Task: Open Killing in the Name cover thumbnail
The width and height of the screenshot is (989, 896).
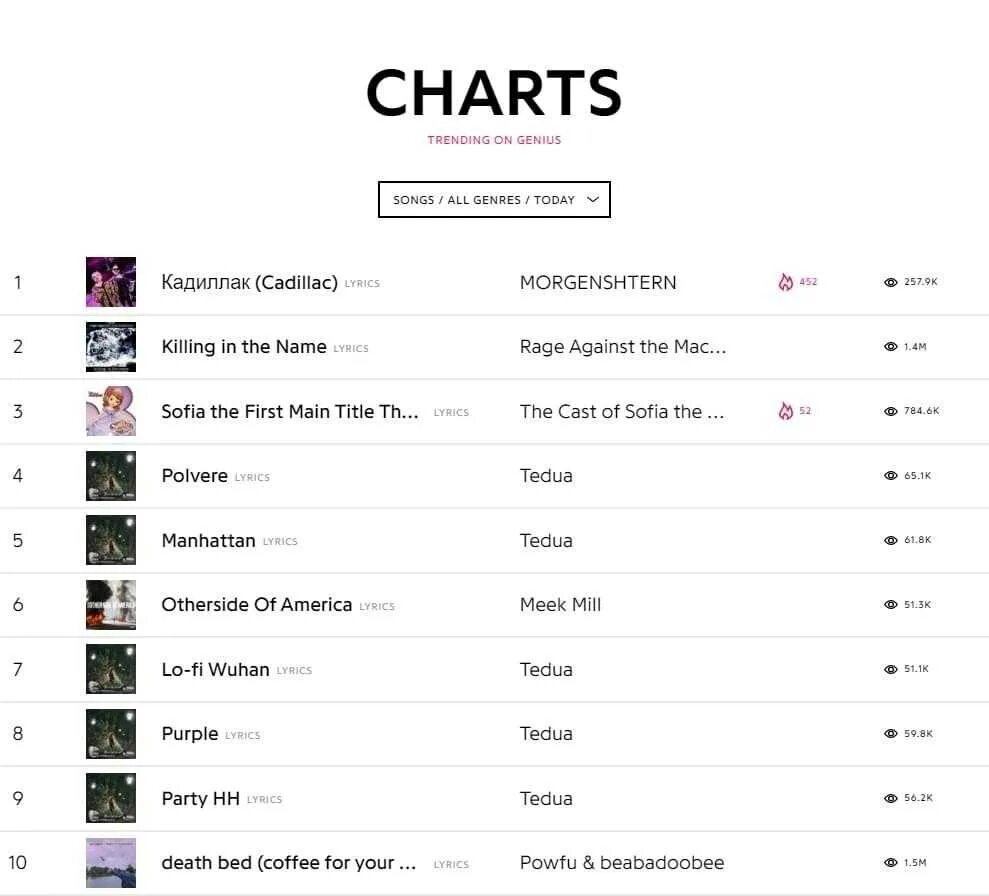Action: tap(111, 347)
